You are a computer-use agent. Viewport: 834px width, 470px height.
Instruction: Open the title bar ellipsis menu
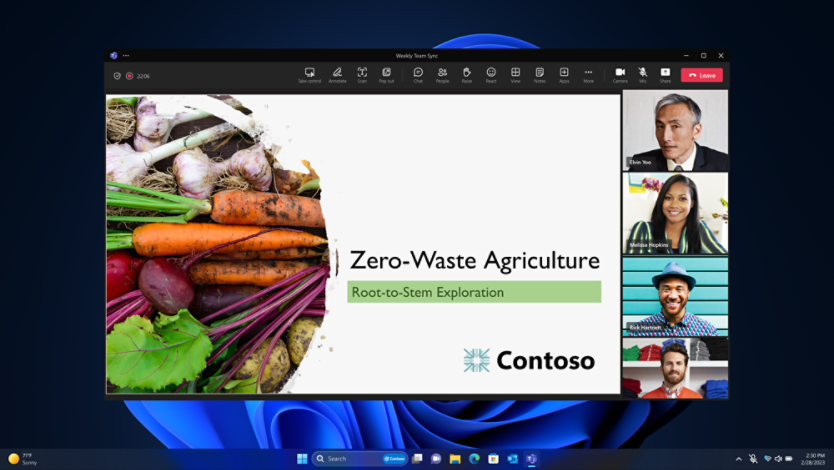[x=126, y=55]
